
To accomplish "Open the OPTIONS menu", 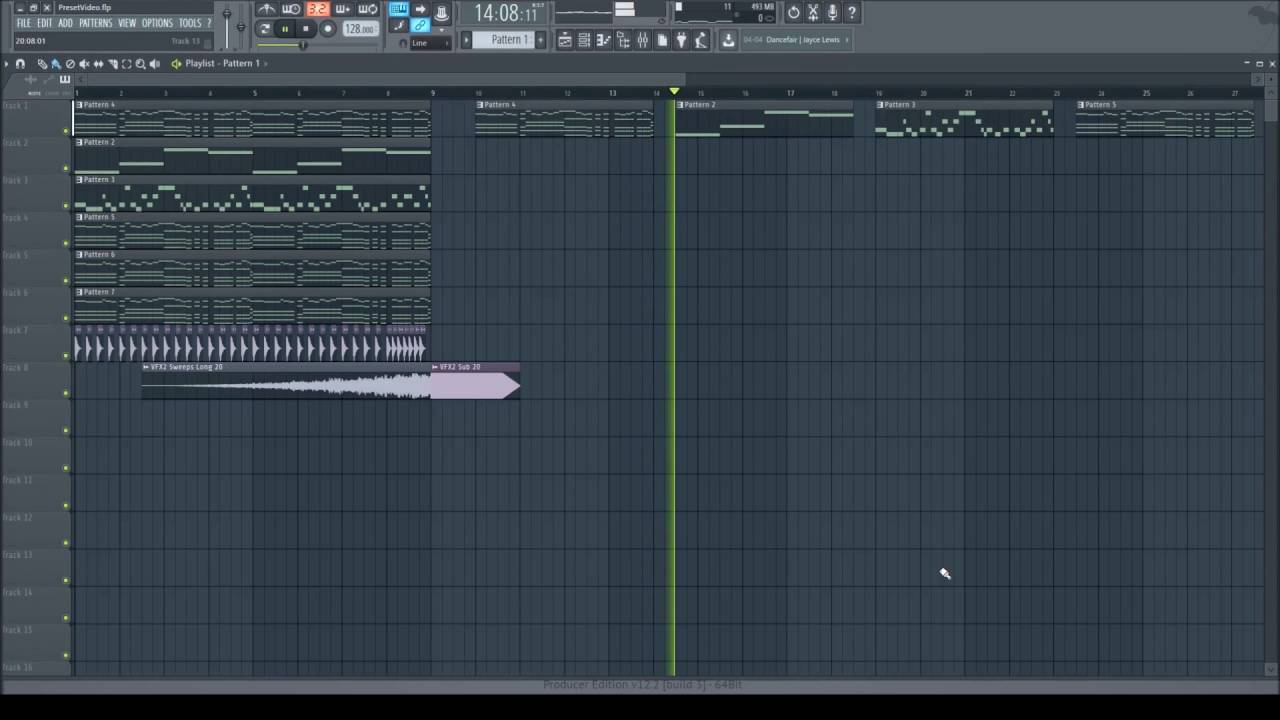I will [x=157, y=23].
